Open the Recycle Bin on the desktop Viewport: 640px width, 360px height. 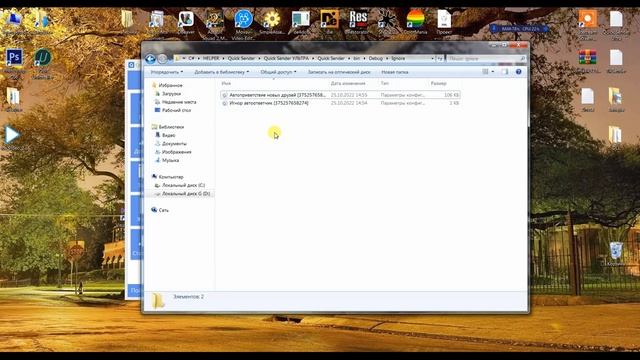pyautogui.click(x=616, y=251)
